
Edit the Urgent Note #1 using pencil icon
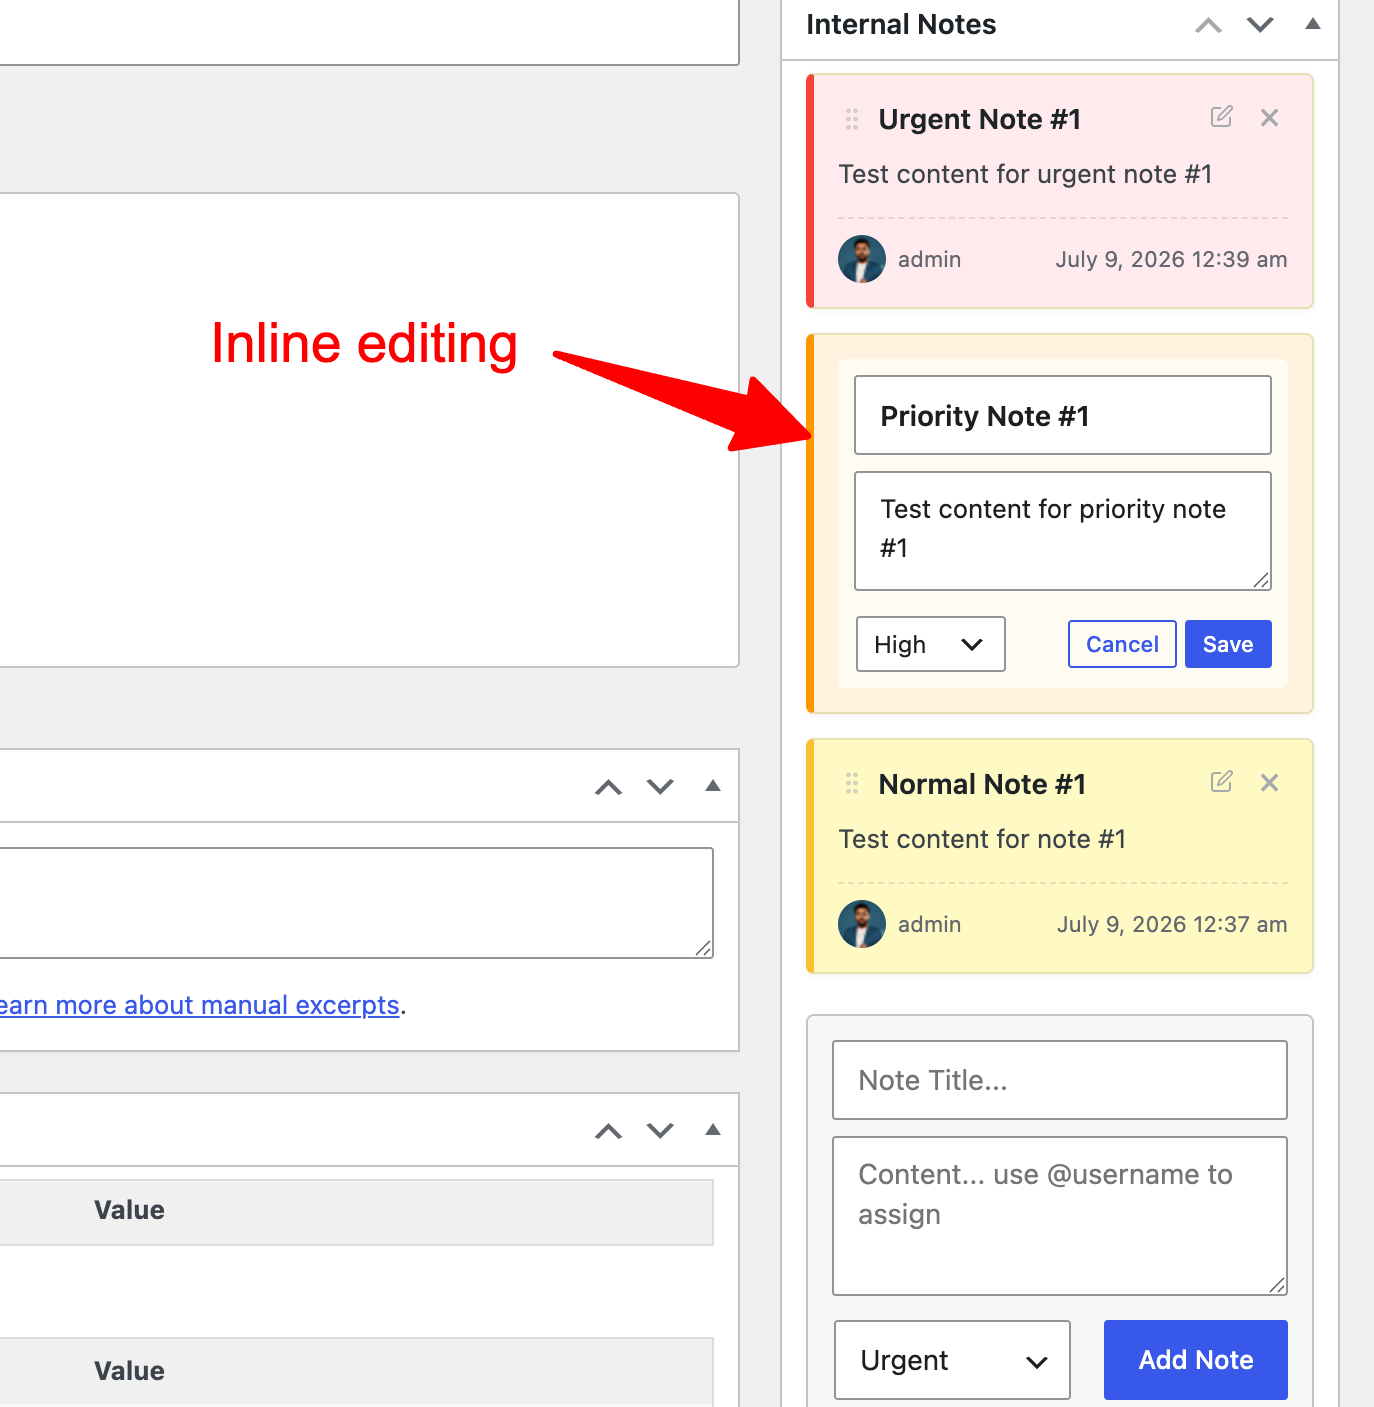tap(1221, 117)
